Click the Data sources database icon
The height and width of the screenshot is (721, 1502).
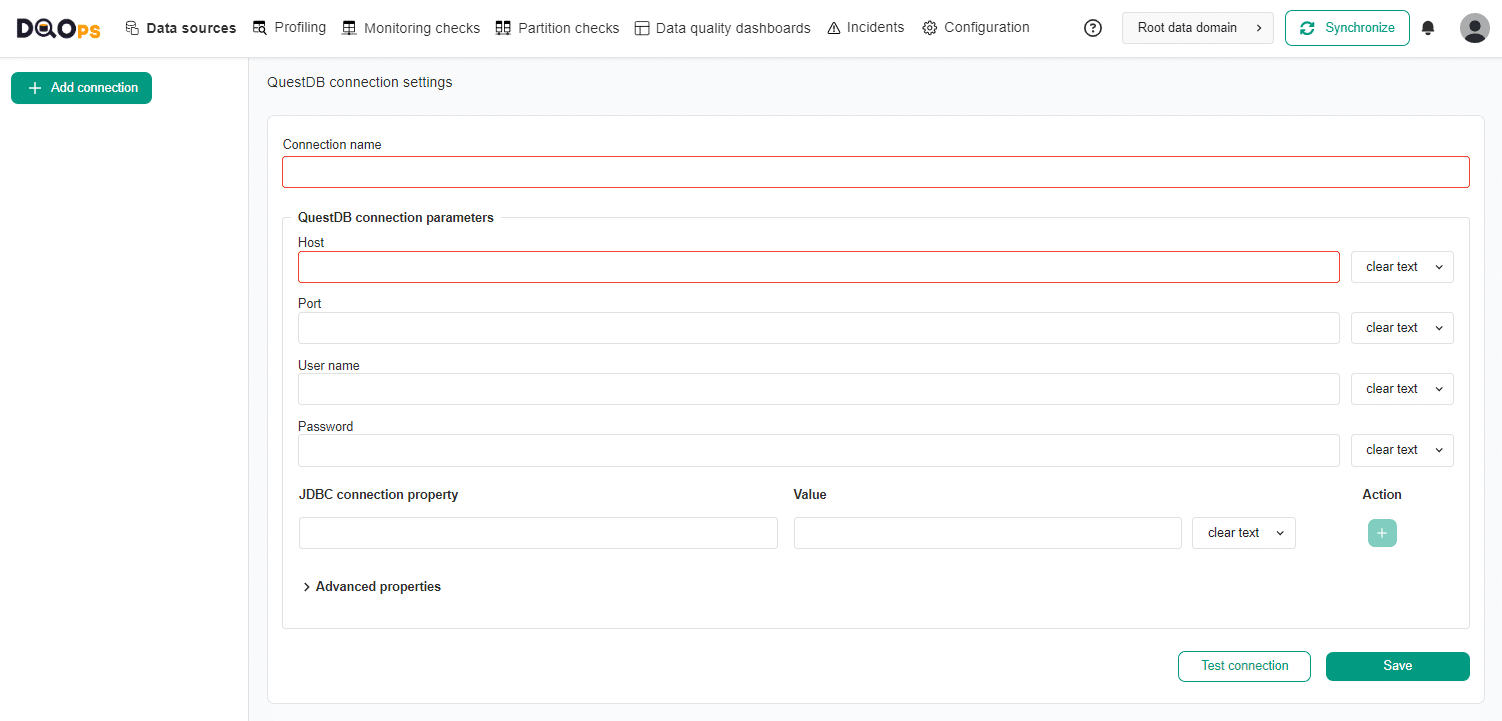(x=132, y=28)
